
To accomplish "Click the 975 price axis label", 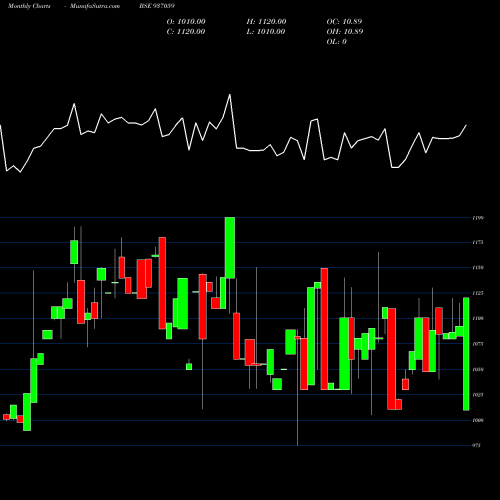I will coord(477,445).
